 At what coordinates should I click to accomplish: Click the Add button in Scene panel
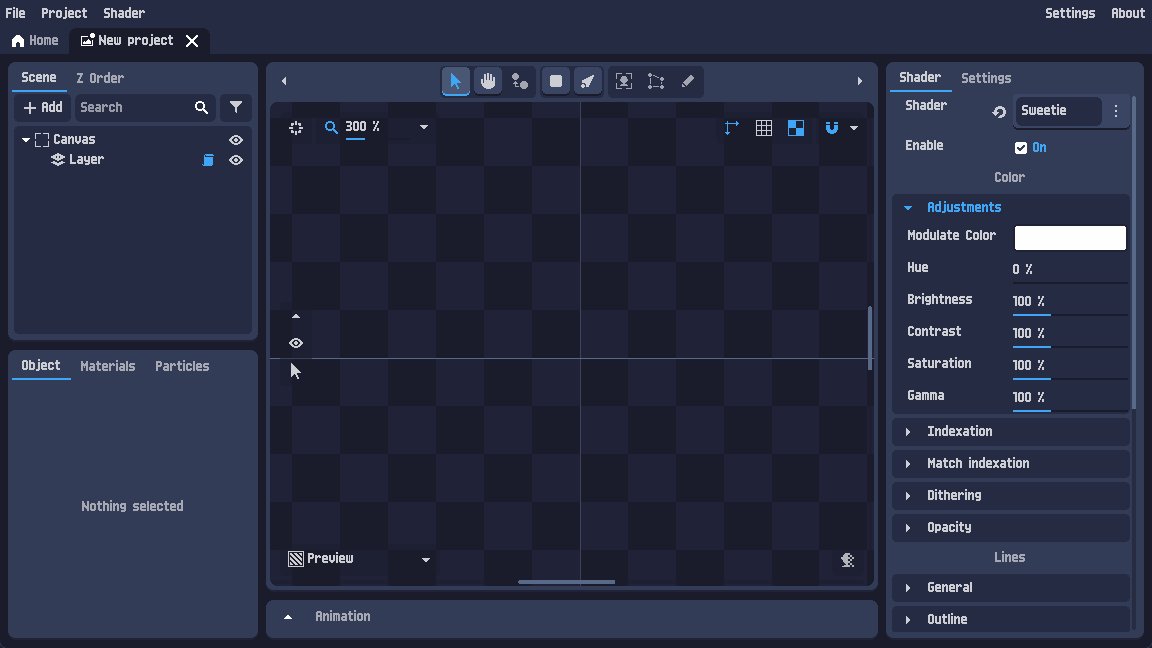[43, 107]
